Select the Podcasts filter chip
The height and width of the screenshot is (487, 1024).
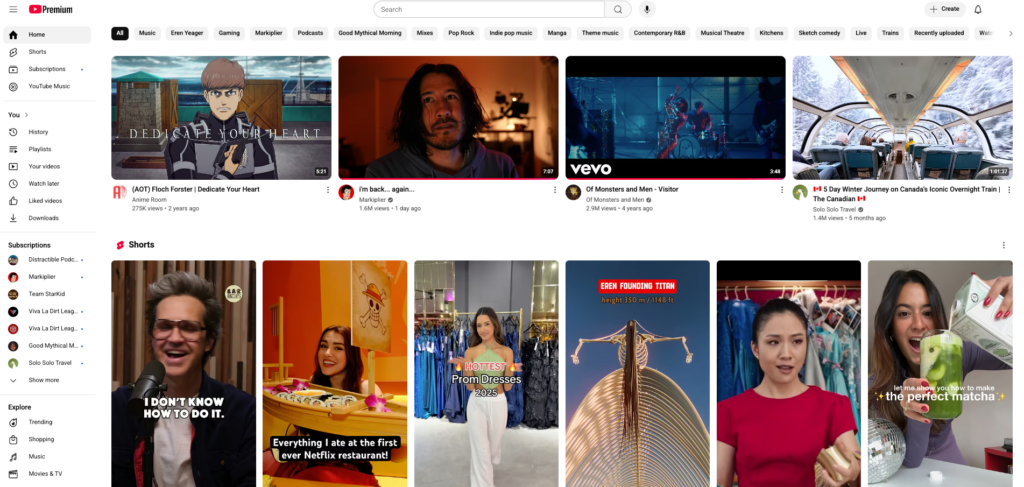(310, 33)
